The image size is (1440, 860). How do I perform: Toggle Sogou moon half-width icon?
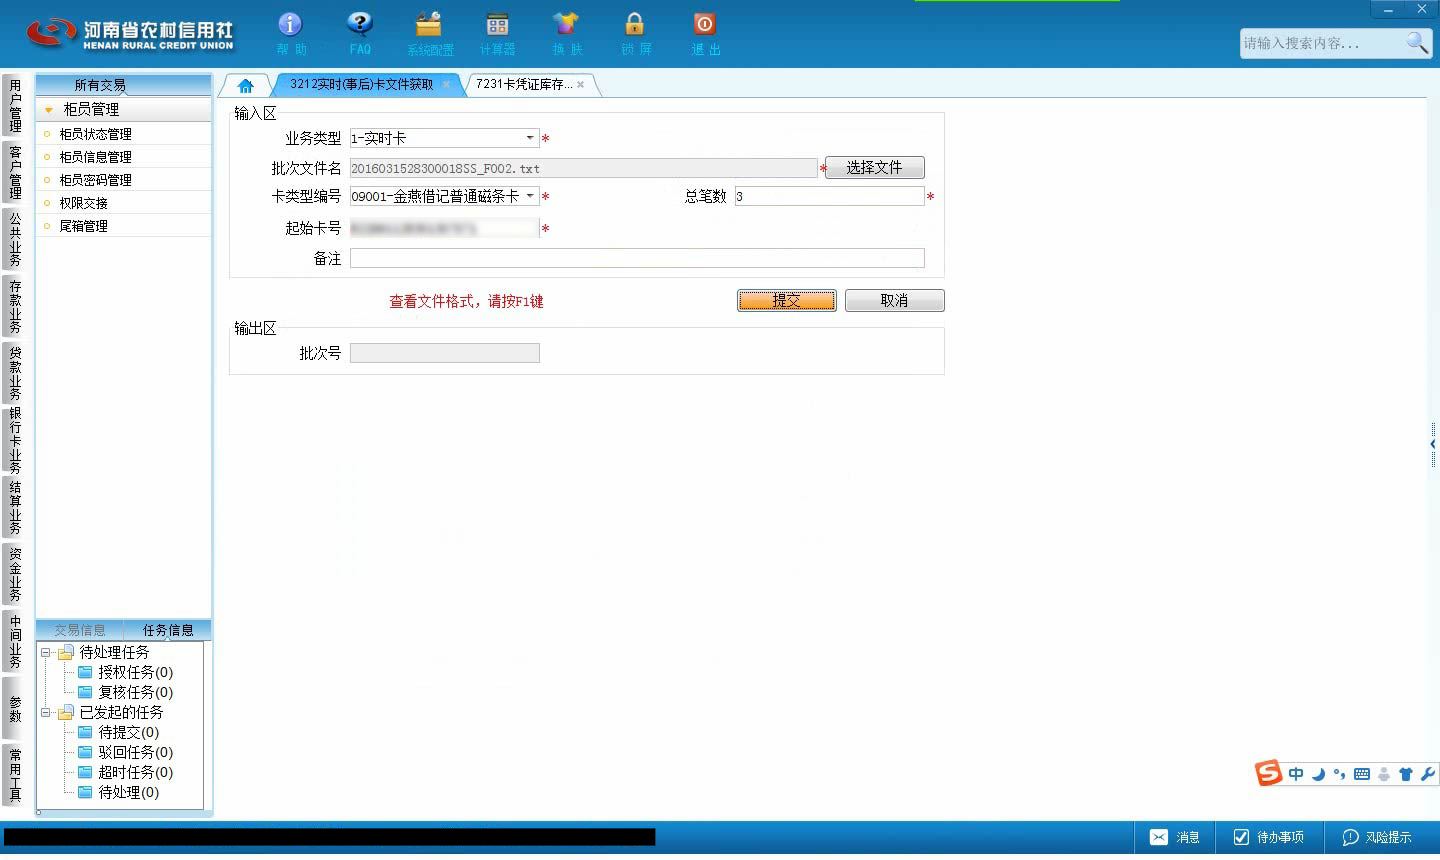[x=1318, y=774]
